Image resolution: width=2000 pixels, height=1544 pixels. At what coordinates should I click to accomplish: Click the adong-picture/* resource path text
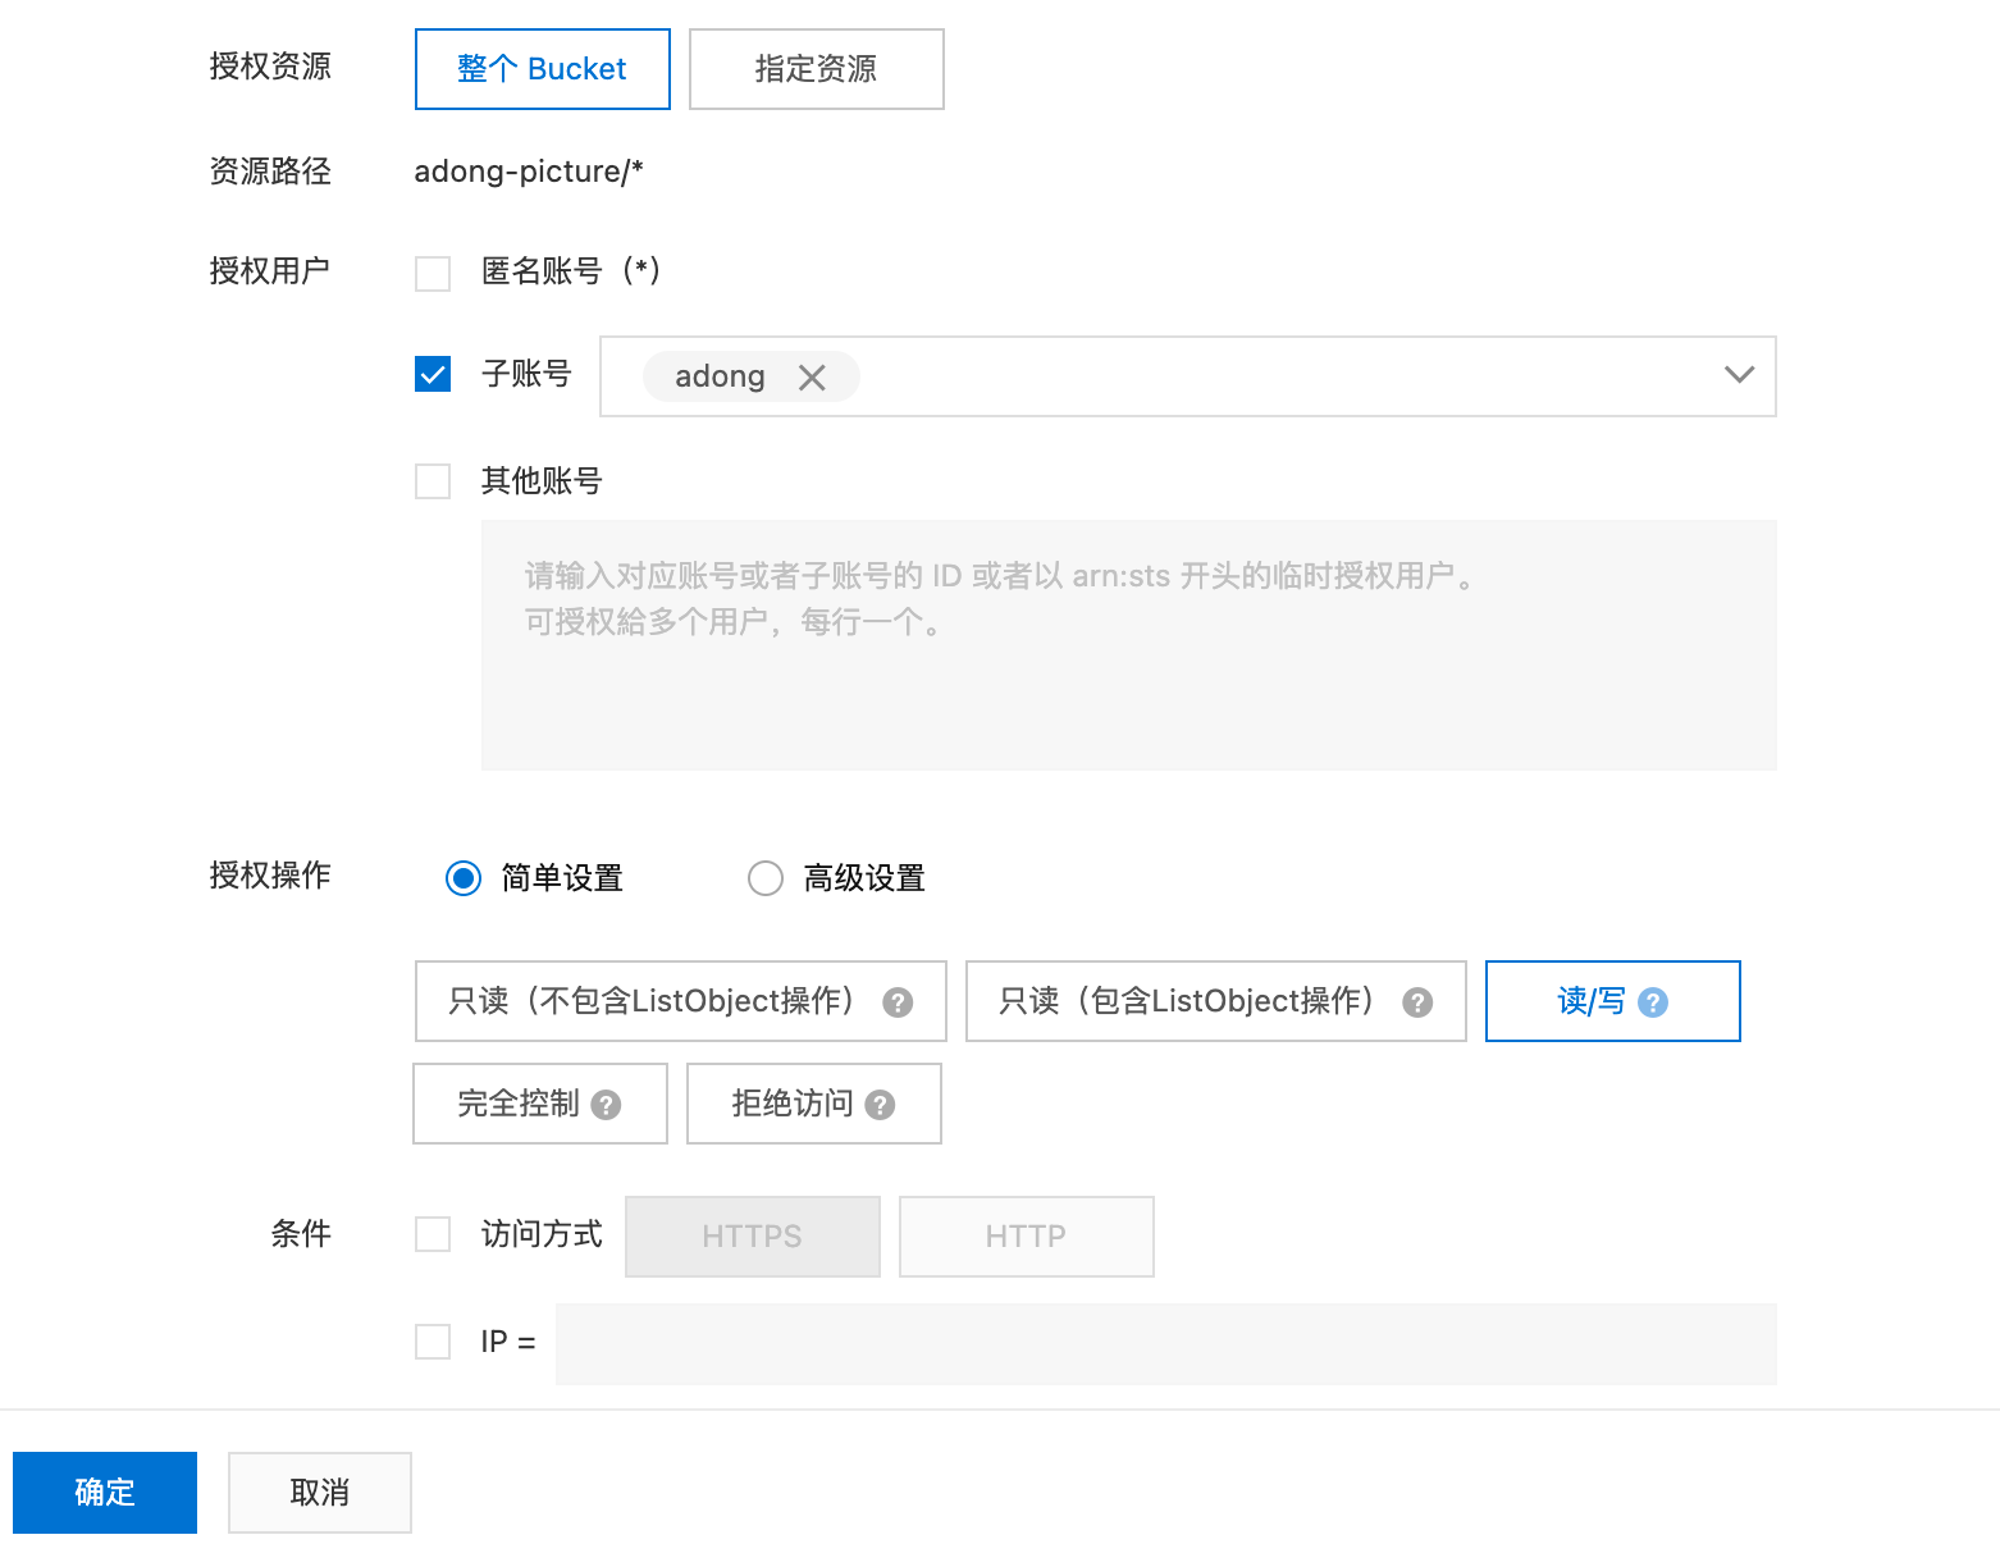pos(528,172)
